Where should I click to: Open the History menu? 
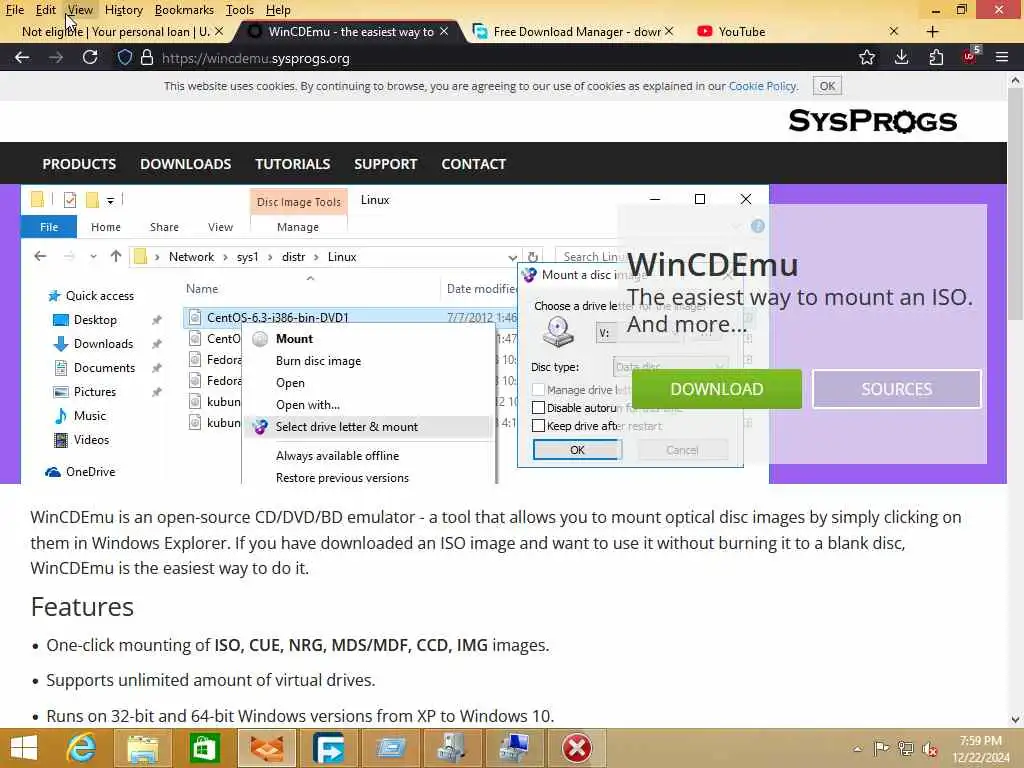(123, 10)
